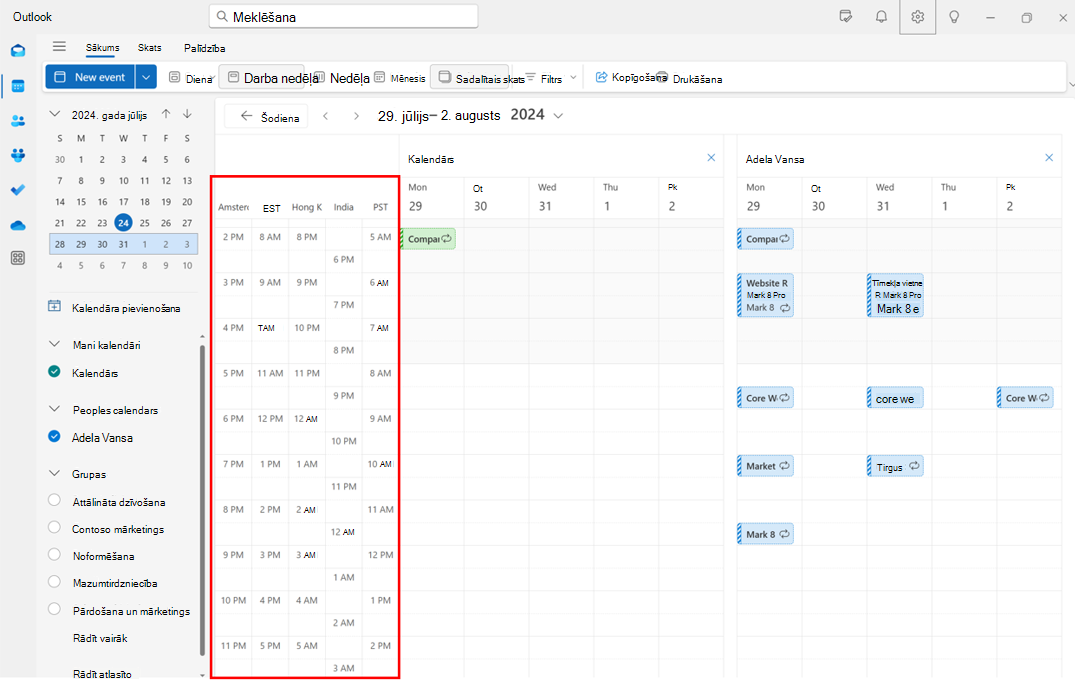Open the Mail icon in left sidebar
Screen dimensions: 1075x699
18,51
